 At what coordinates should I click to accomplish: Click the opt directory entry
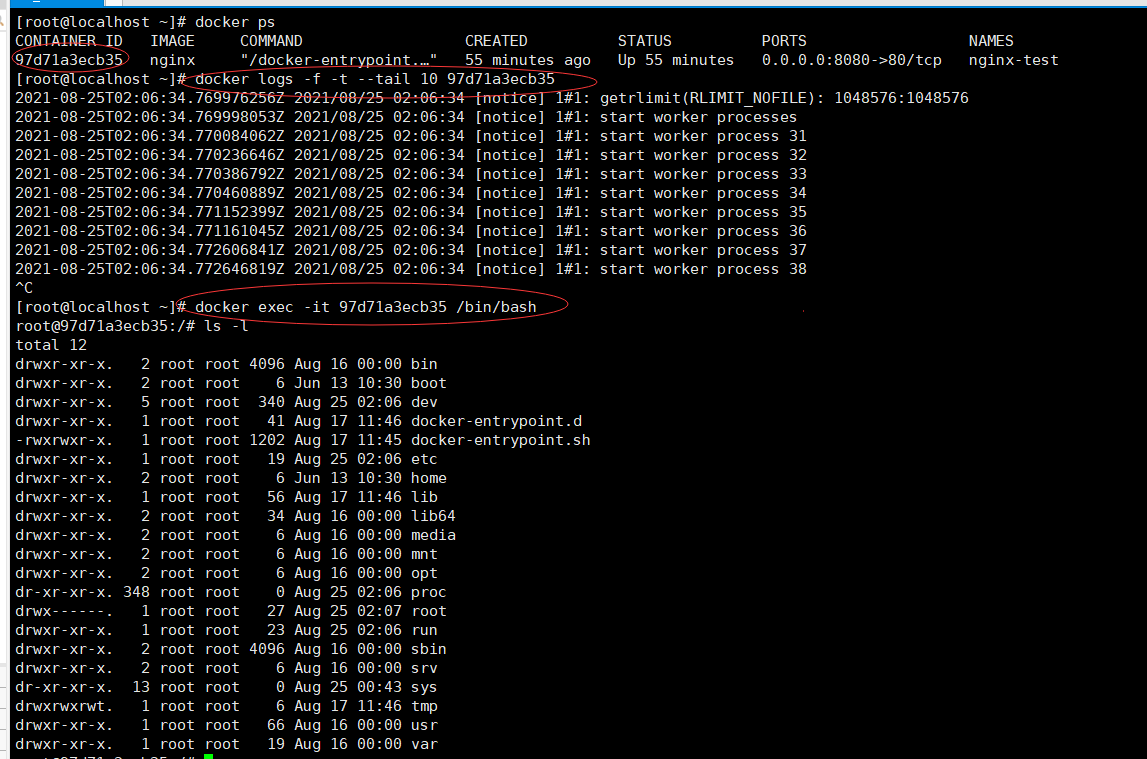[x=424, y=573]
